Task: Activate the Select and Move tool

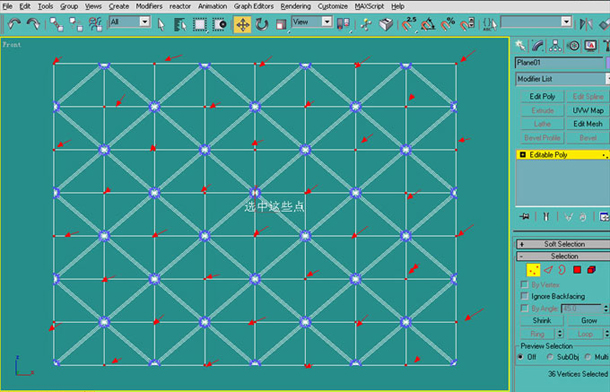Action: click(x=242, y=24)
